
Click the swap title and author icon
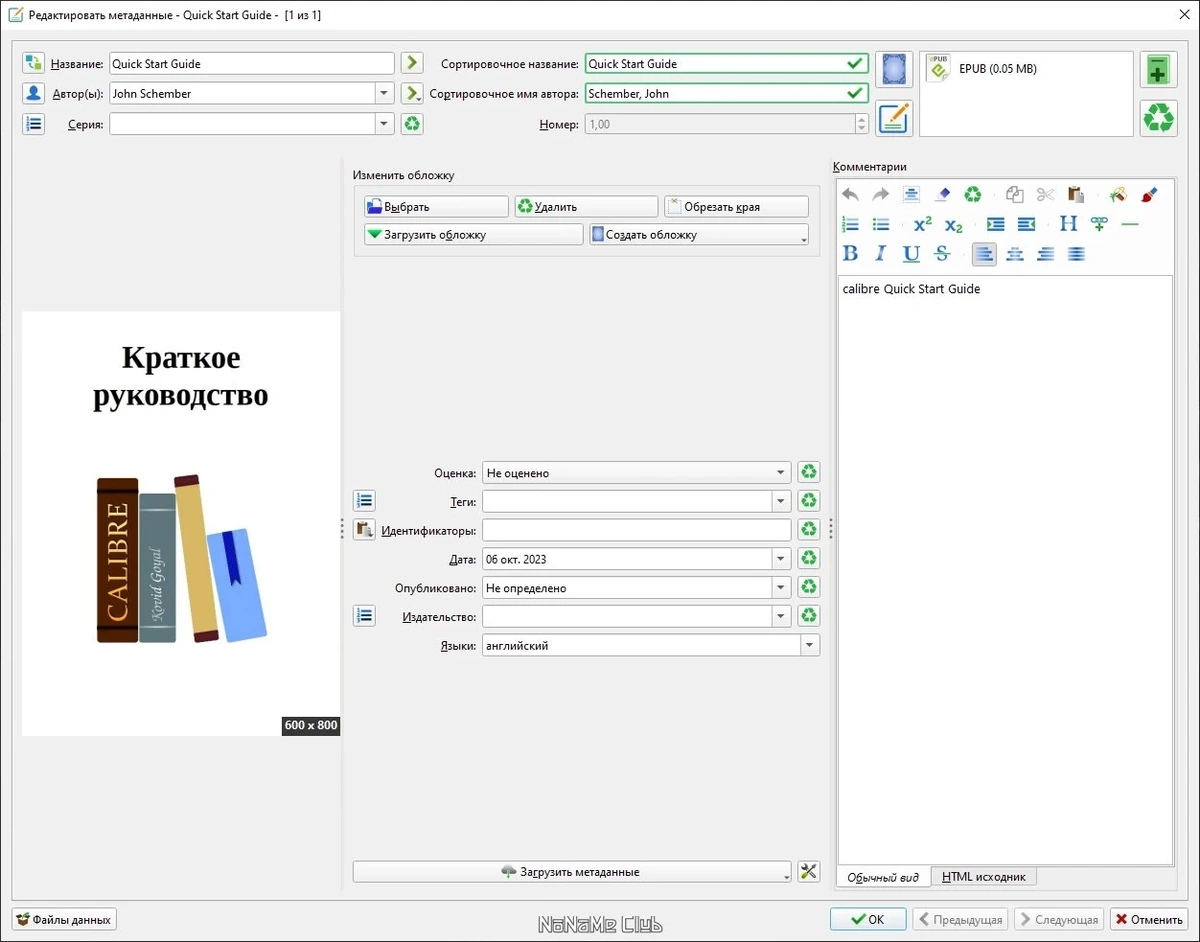coord(34,63)
